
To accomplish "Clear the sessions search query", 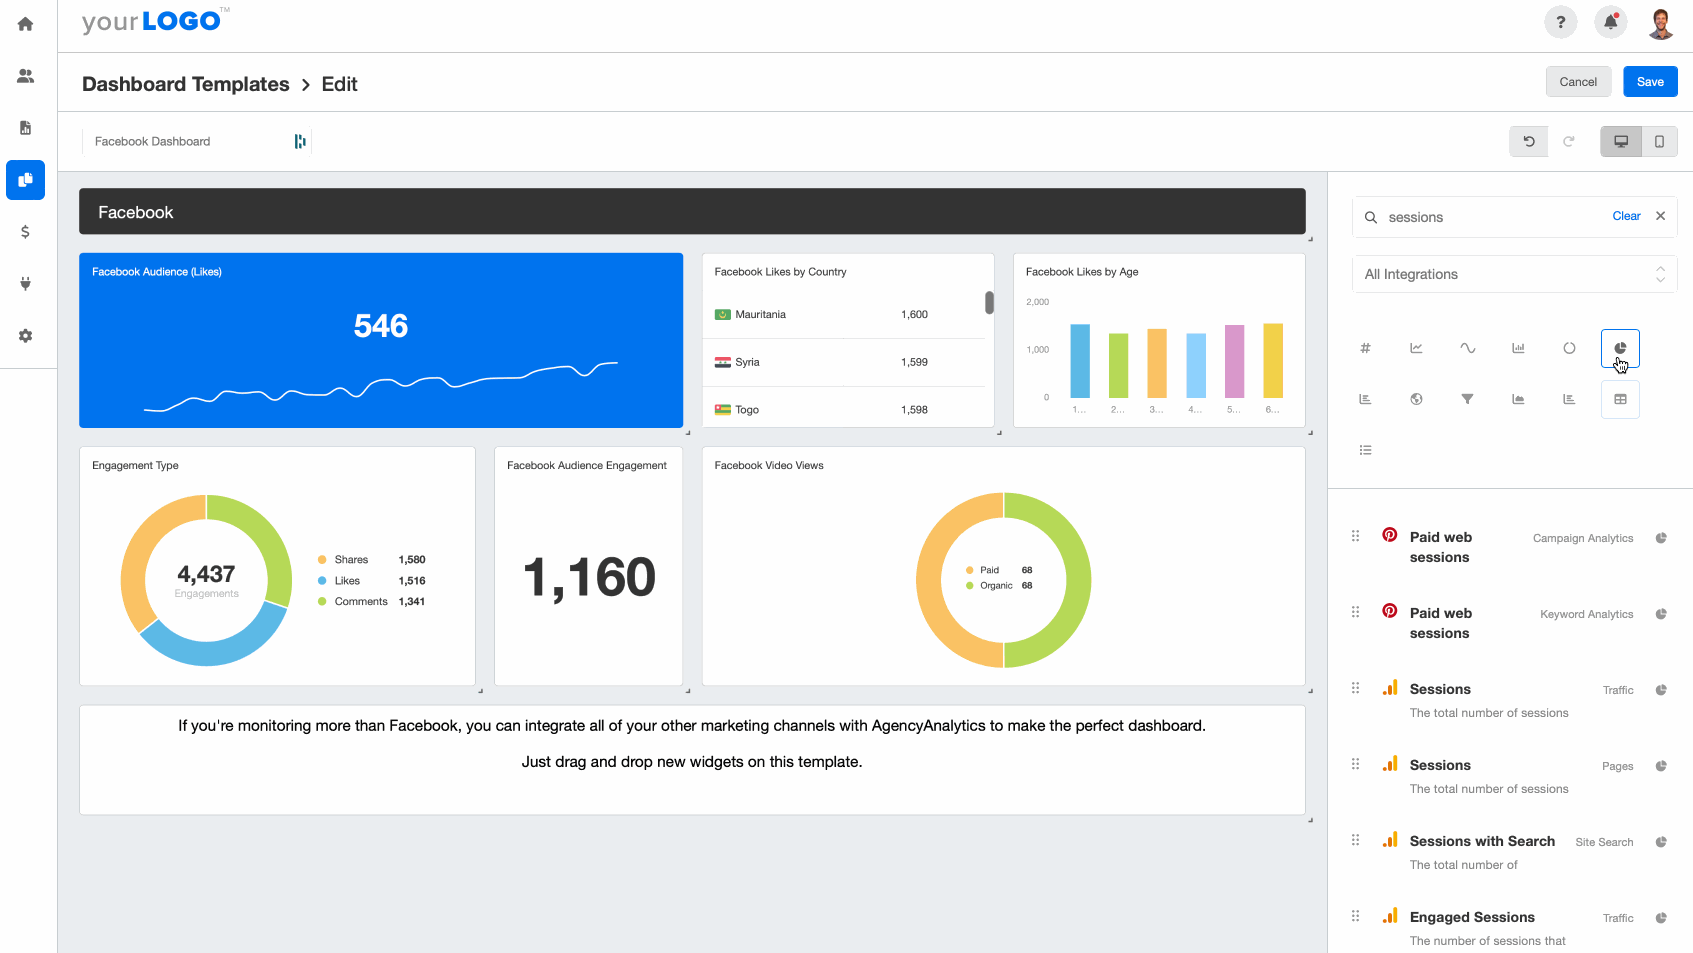I will pyautogui.click(x=1626, y=216).
